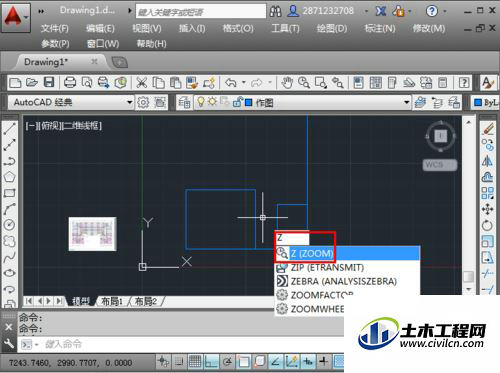Open workspace settings gear icon
The height and width of the screenshot is (373, 500).
click(143, 102)
